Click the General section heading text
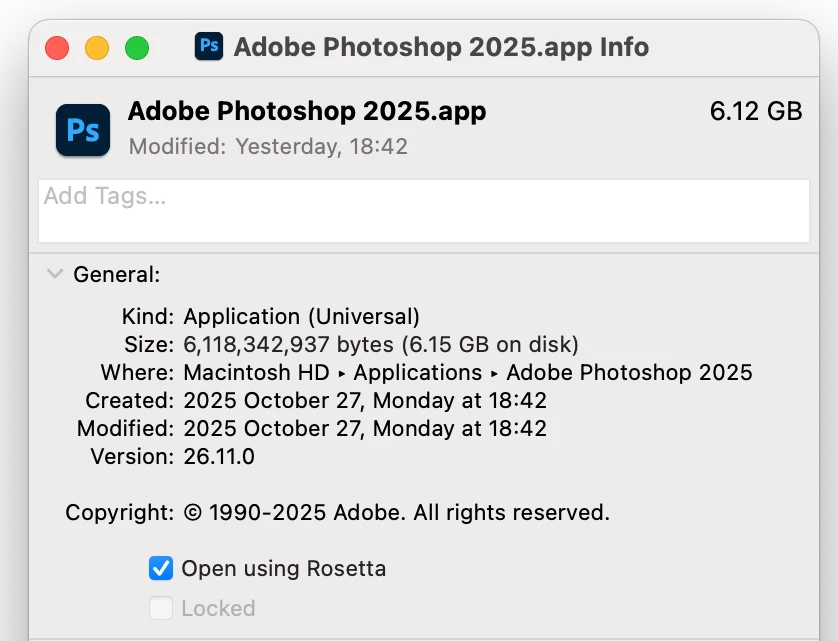The image size is (838, 641). 116,274
